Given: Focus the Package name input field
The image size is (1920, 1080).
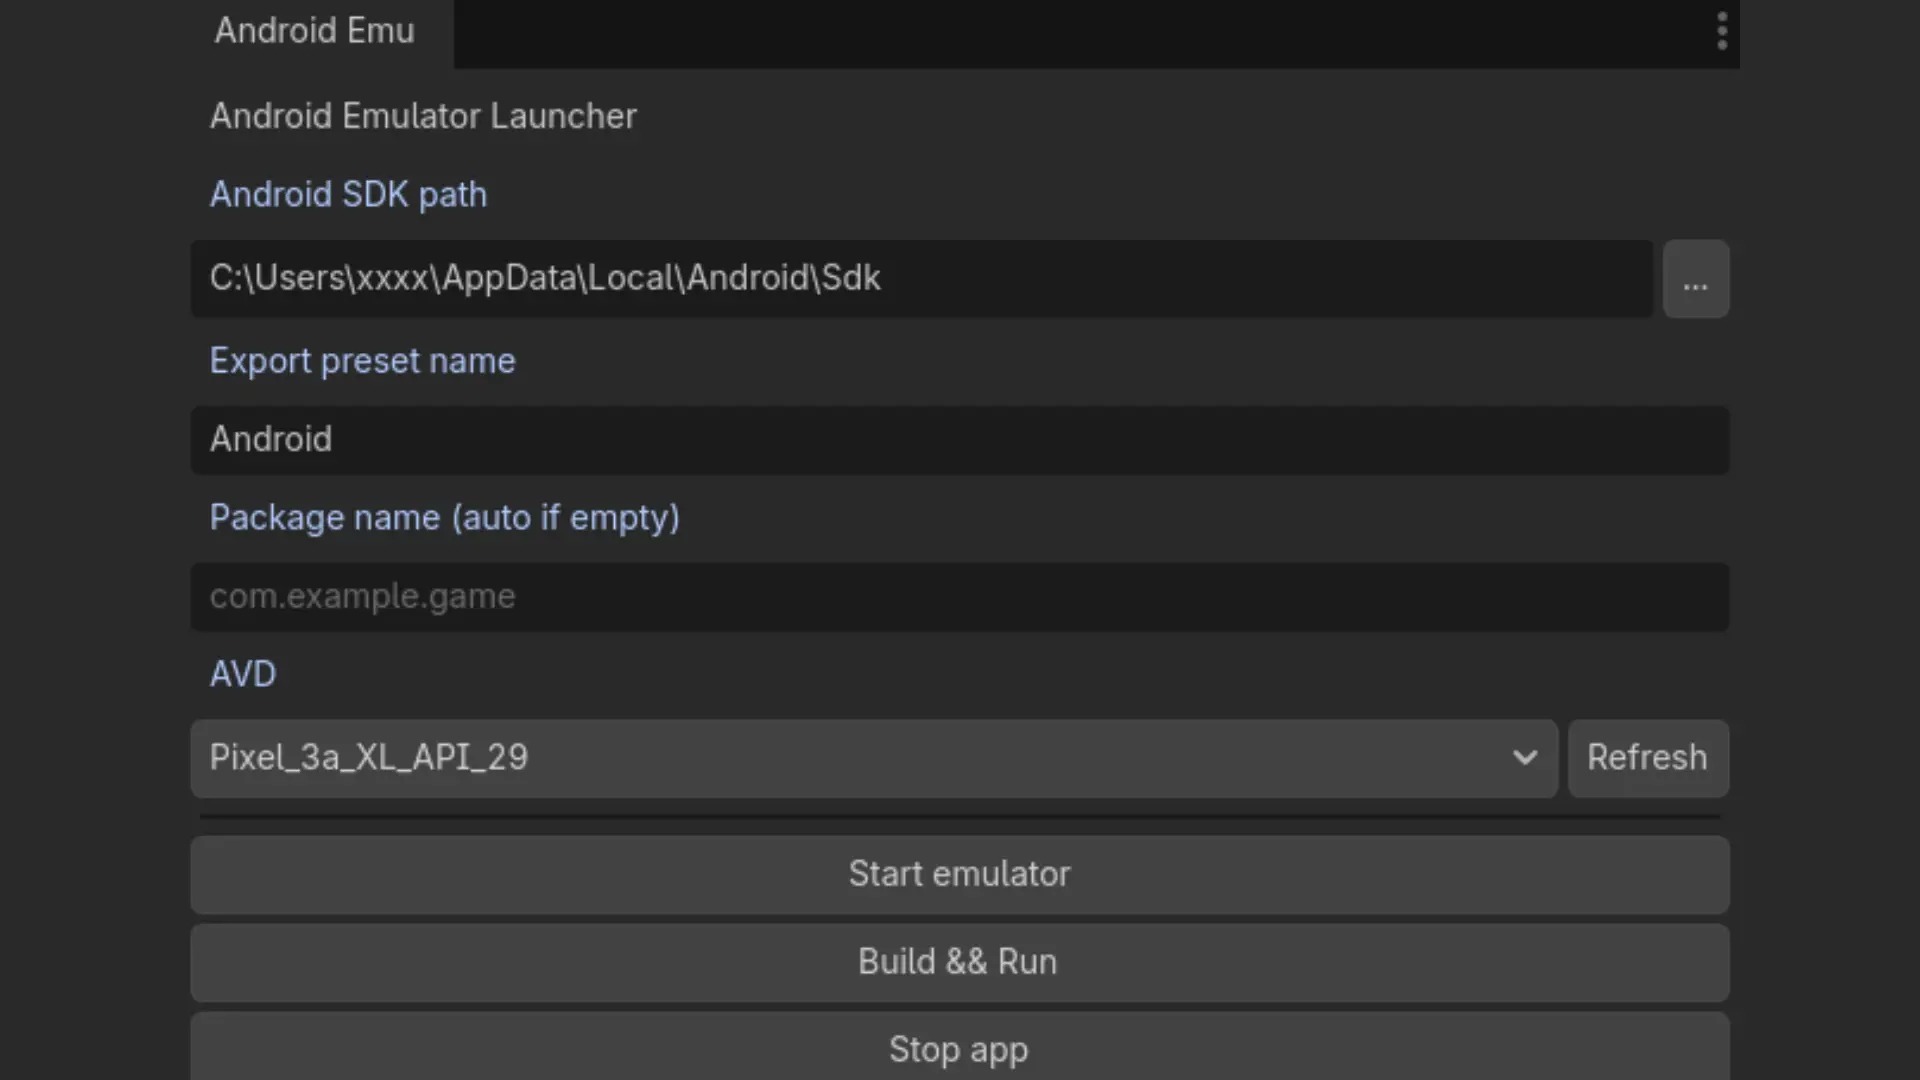Looking at the screenshot, I should pos(960,597).
